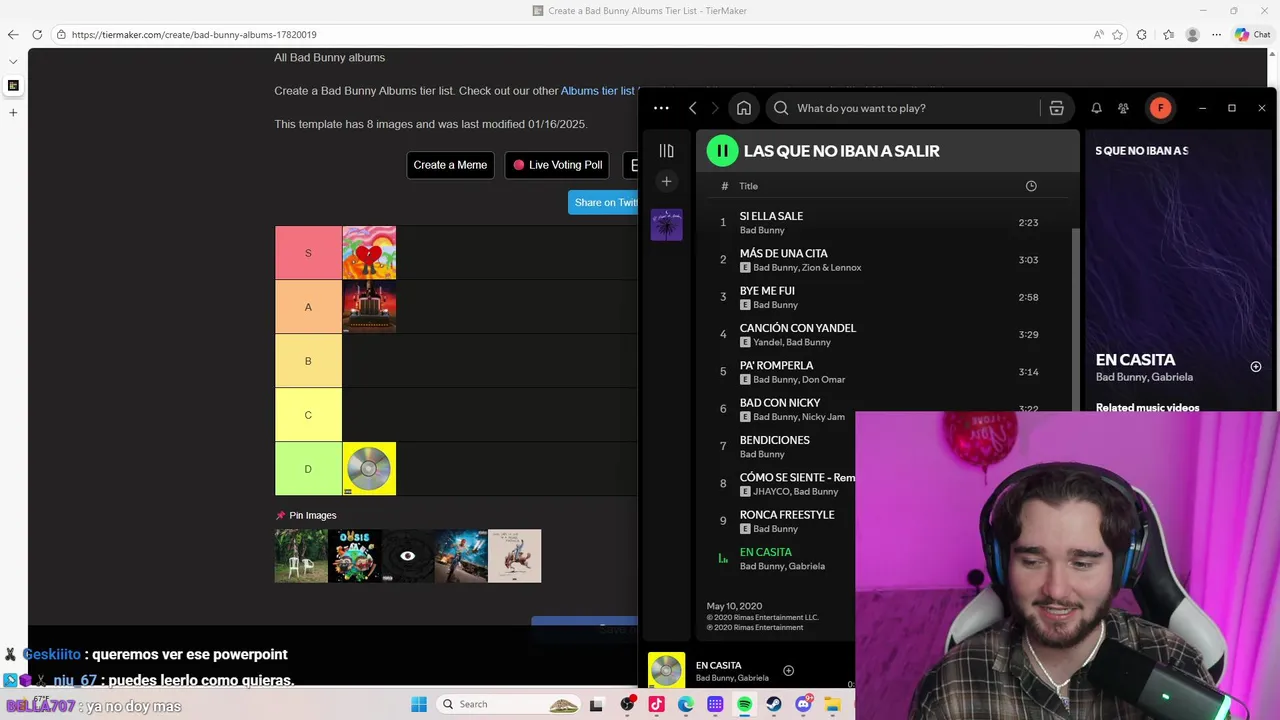
Task: Select the truck album in A tier
Action: [369, 307]
